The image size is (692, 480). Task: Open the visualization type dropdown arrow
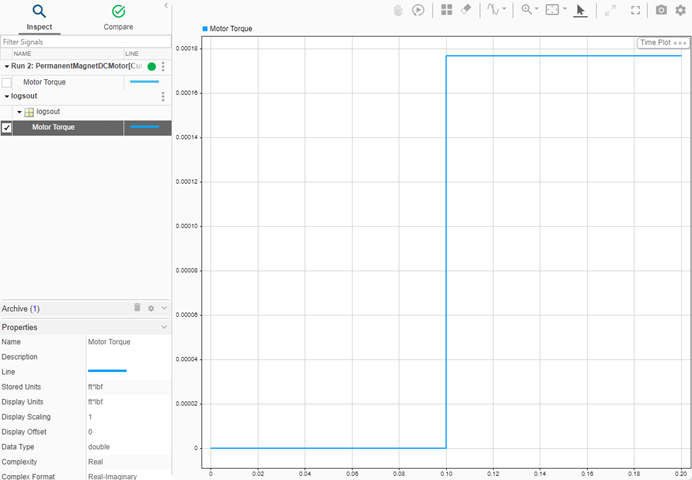pyautogui.click(x=505, y=10)
